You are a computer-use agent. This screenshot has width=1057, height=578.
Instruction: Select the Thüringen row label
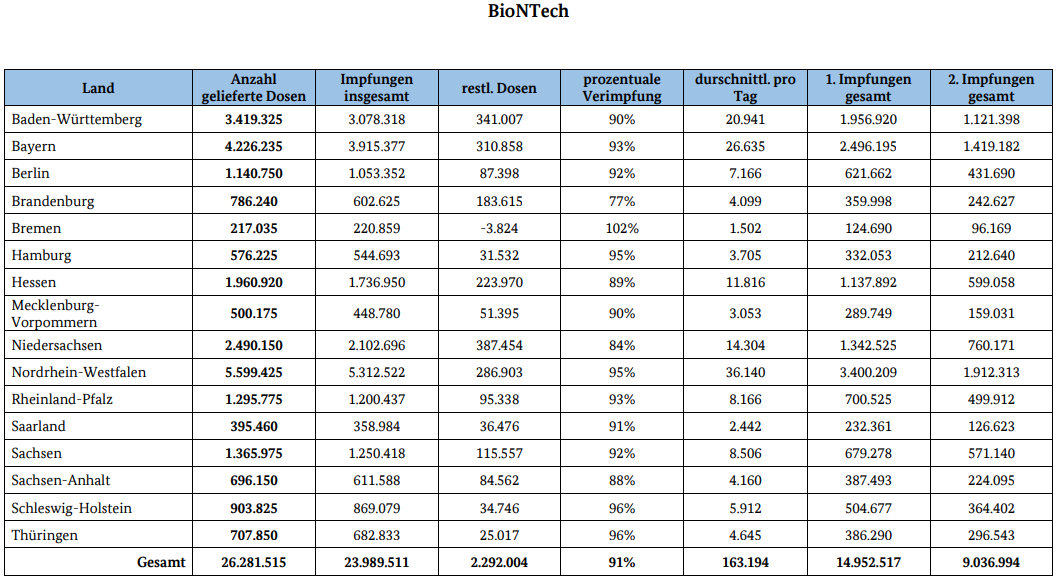44,536
